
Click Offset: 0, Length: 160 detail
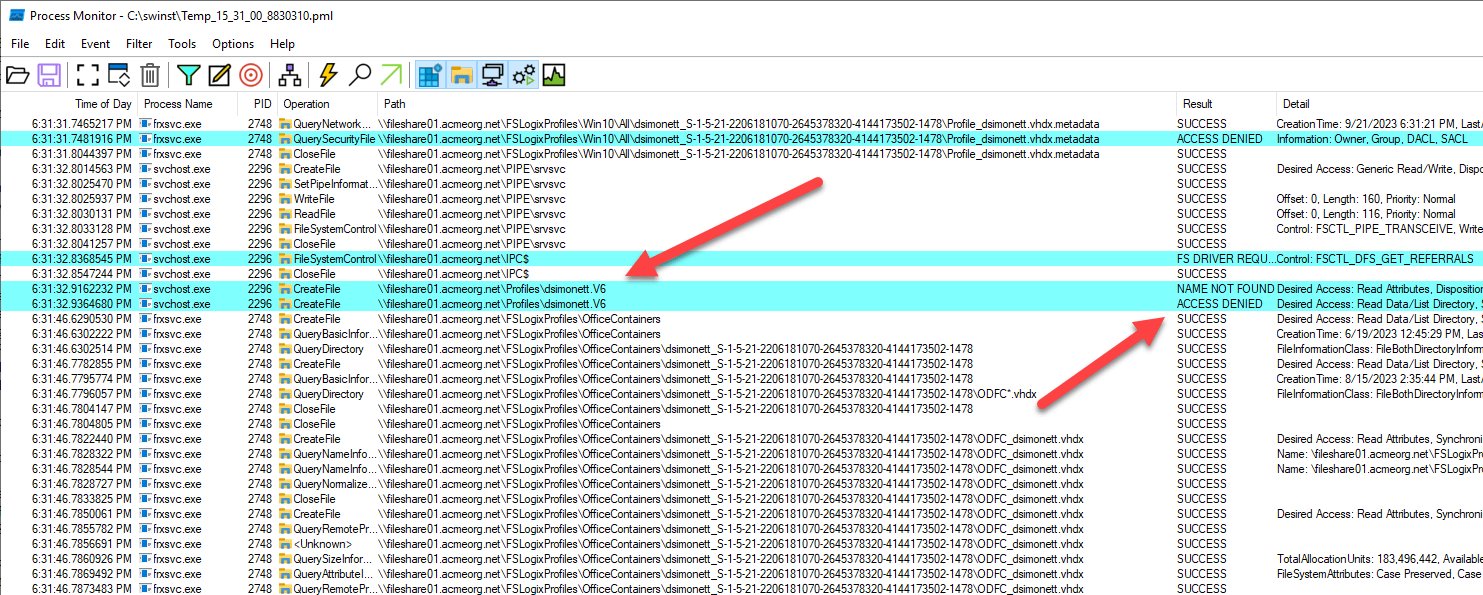[x=1366, y=199]
